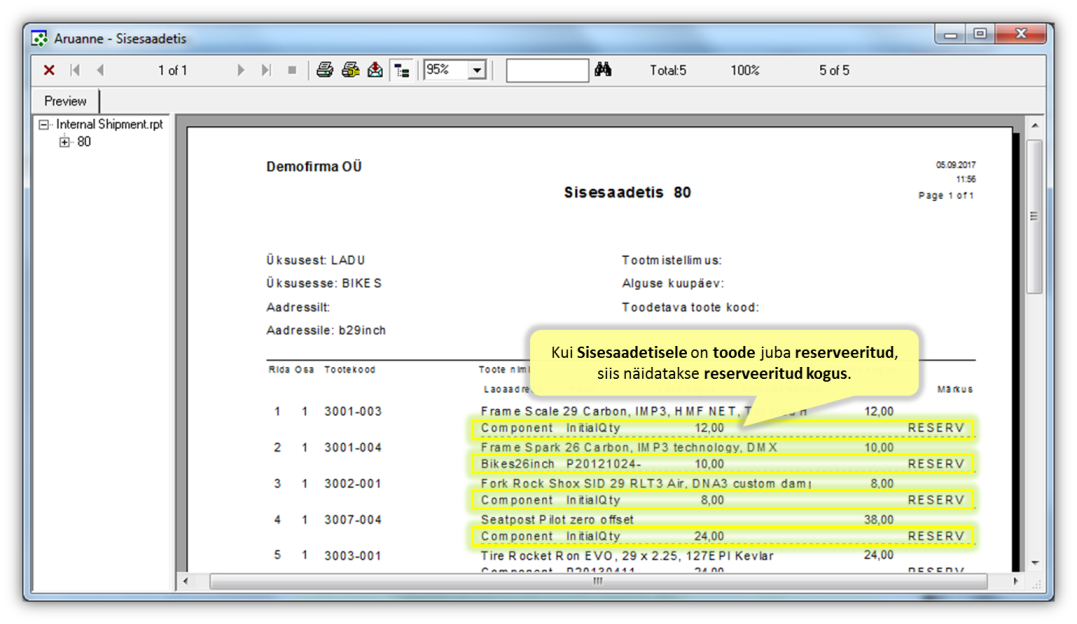Image resolution: width=1077 pixels, height=624 pixels.
Task: Click the vertical scrollbar down arrow
Action: tap(1034, 563)
